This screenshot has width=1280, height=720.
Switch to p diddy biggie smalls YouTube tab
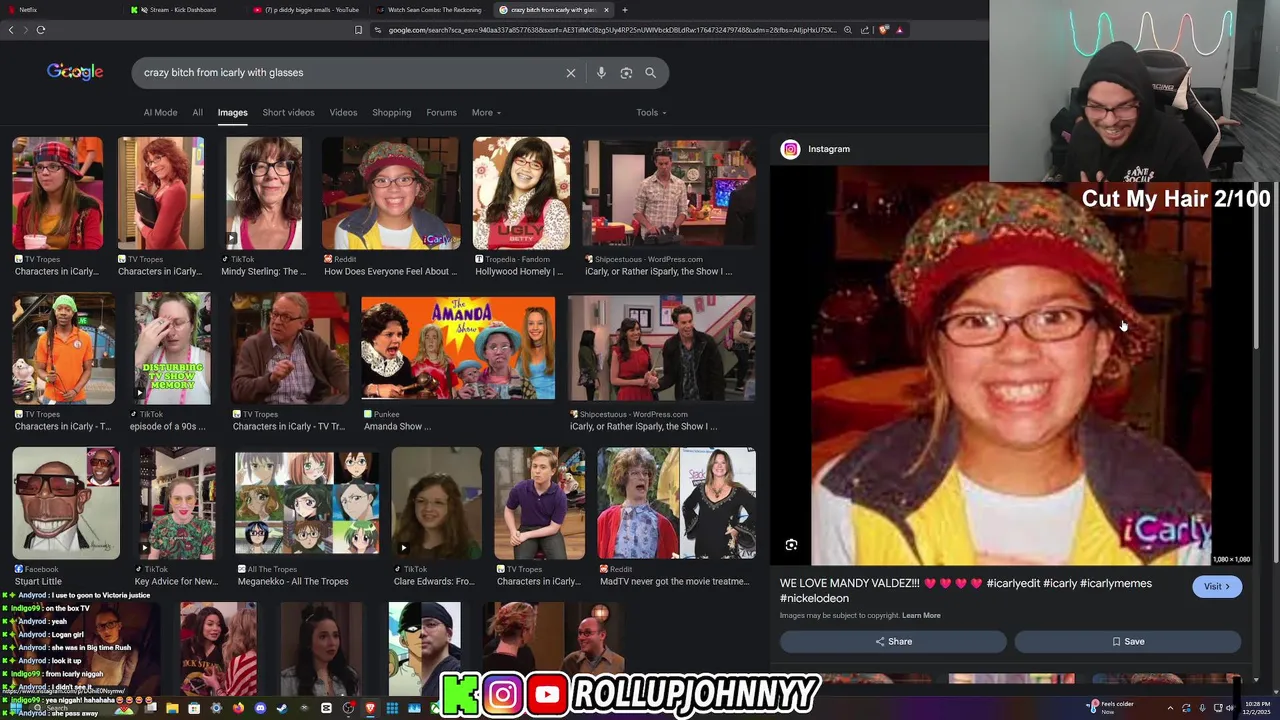305,10
